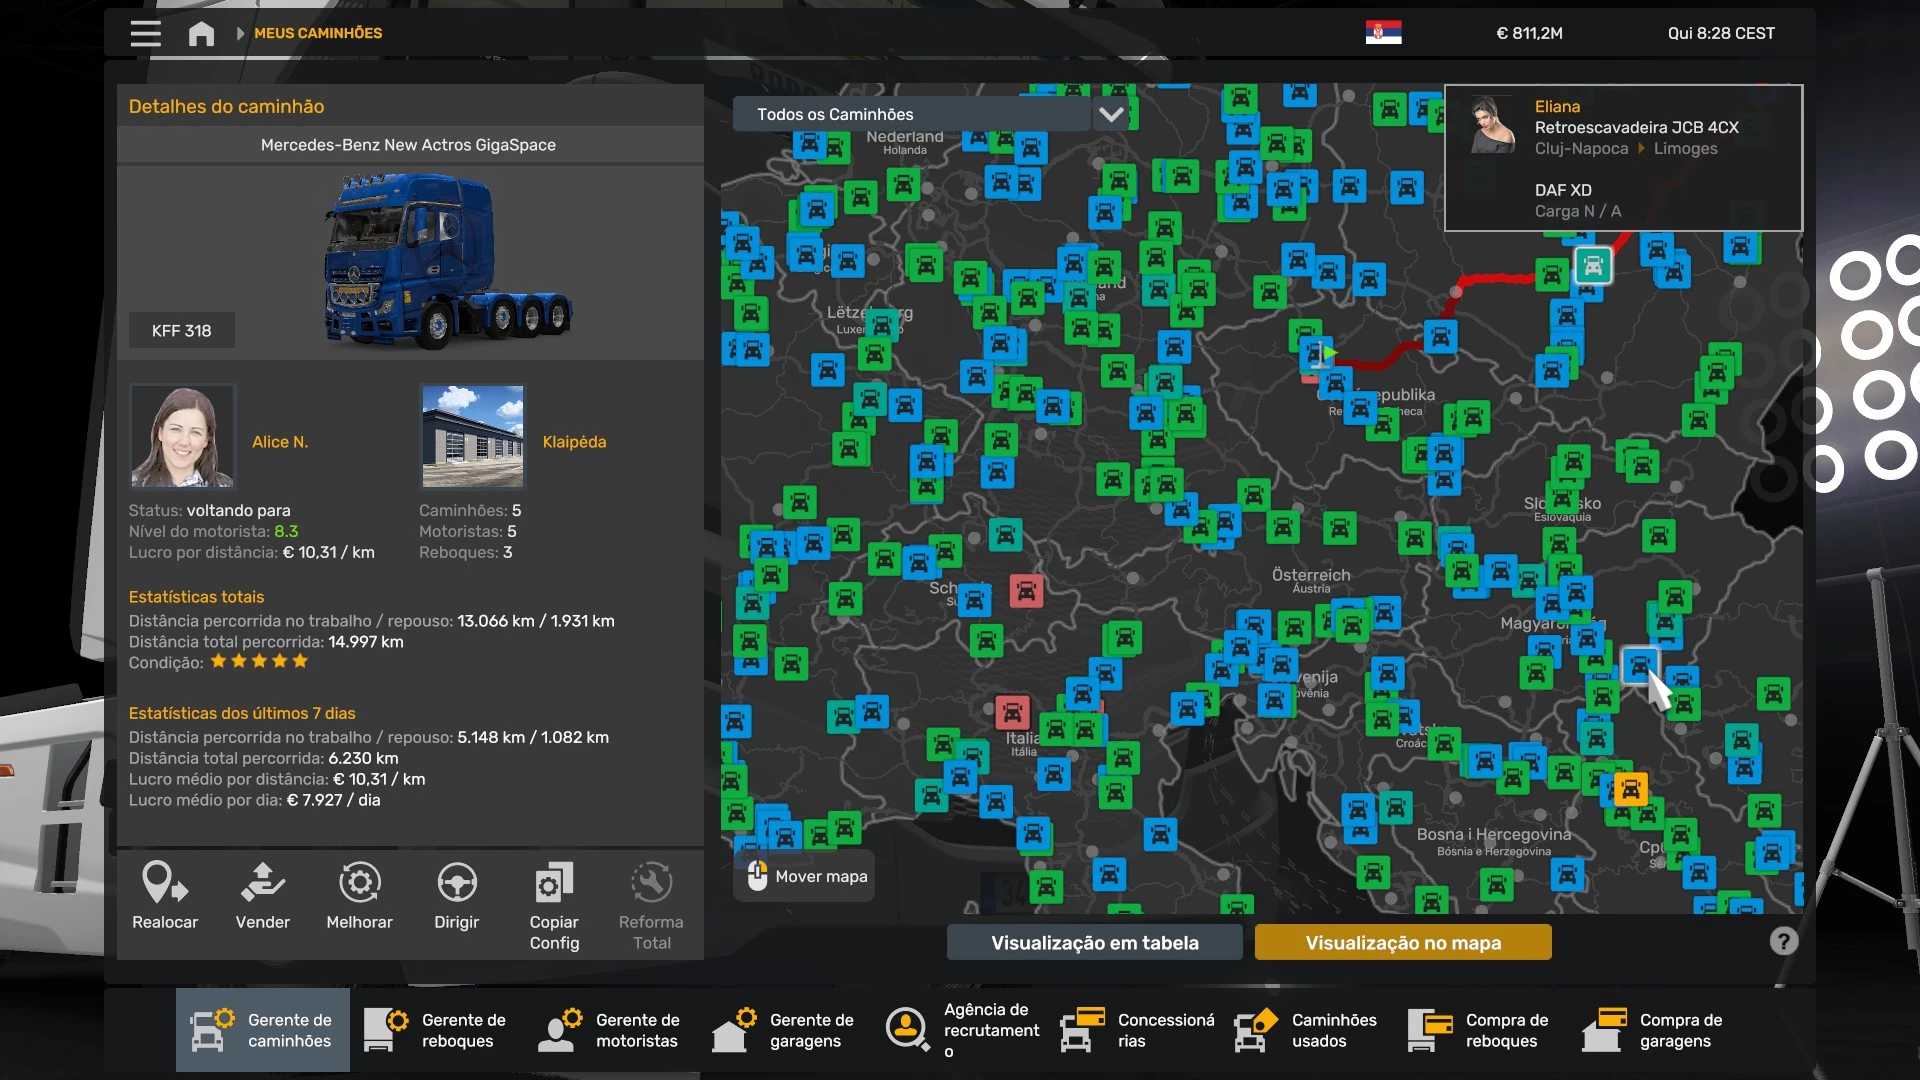Image resolution: width=1920 pixels, height=1080 pixels.
Task: Click the Klaipėda garage link
Action: [574, 442]
